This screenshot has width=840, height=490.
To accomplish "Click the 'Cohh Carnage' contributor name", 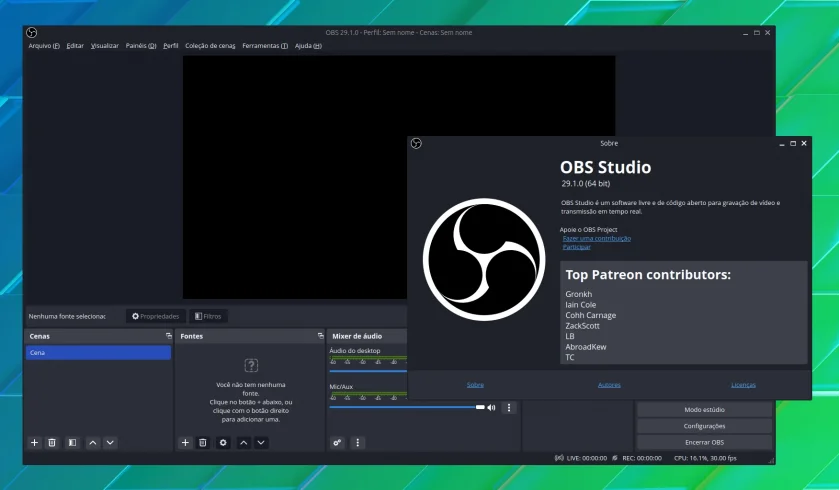I will pos(590,315).
